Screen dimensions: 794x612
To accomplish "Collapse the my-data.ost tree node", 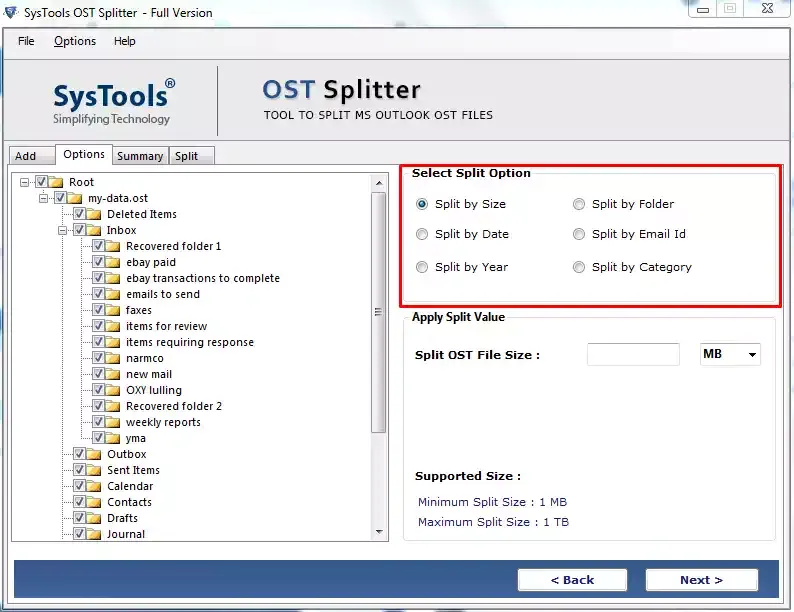I will (44, 198).
